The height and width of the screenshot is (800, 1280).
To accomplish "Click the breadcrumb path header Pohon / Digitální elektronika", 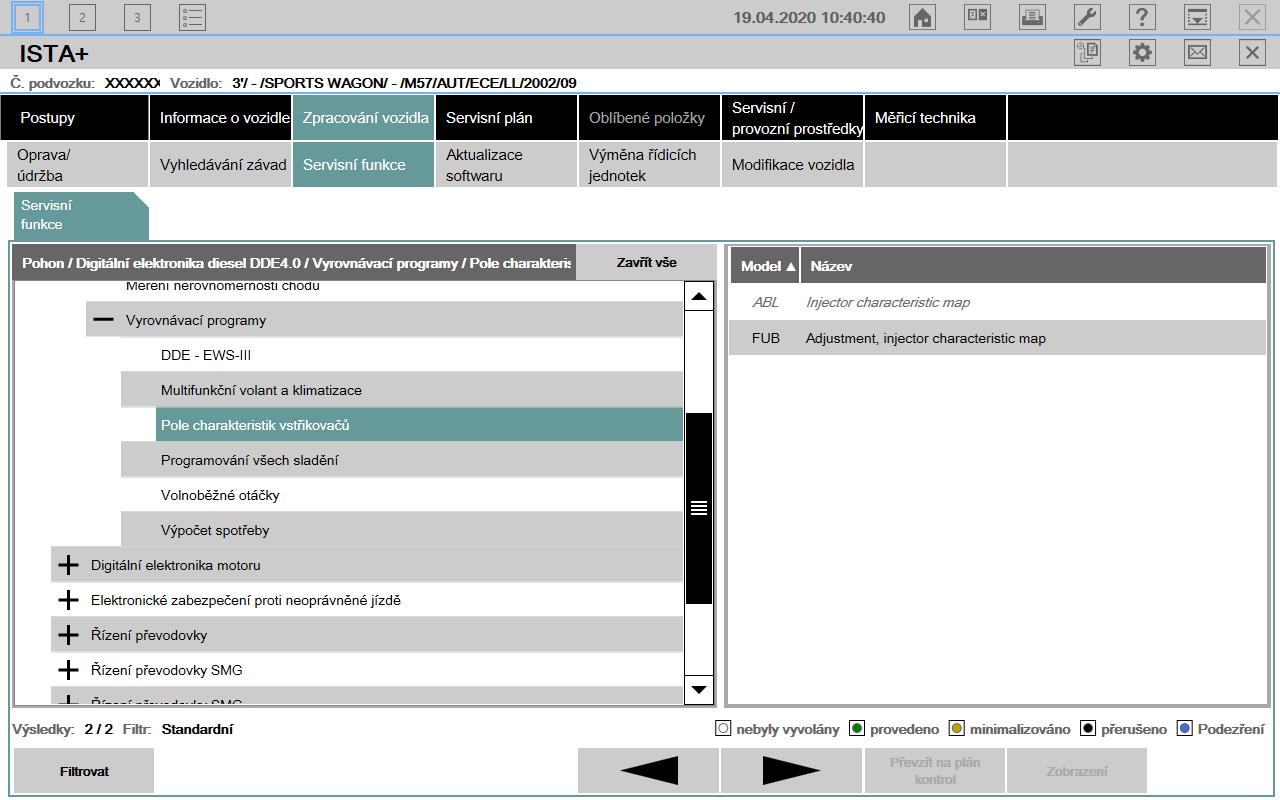I will [295, 263].
